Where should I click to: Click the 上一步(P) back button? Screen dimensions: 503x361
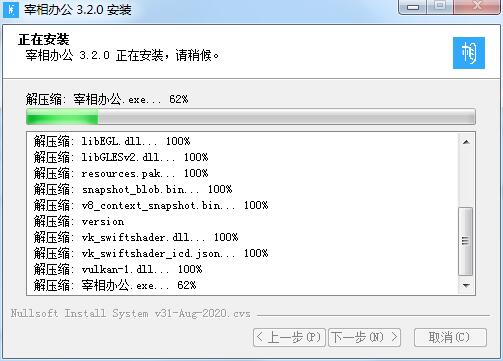click(x=289, y=338)
